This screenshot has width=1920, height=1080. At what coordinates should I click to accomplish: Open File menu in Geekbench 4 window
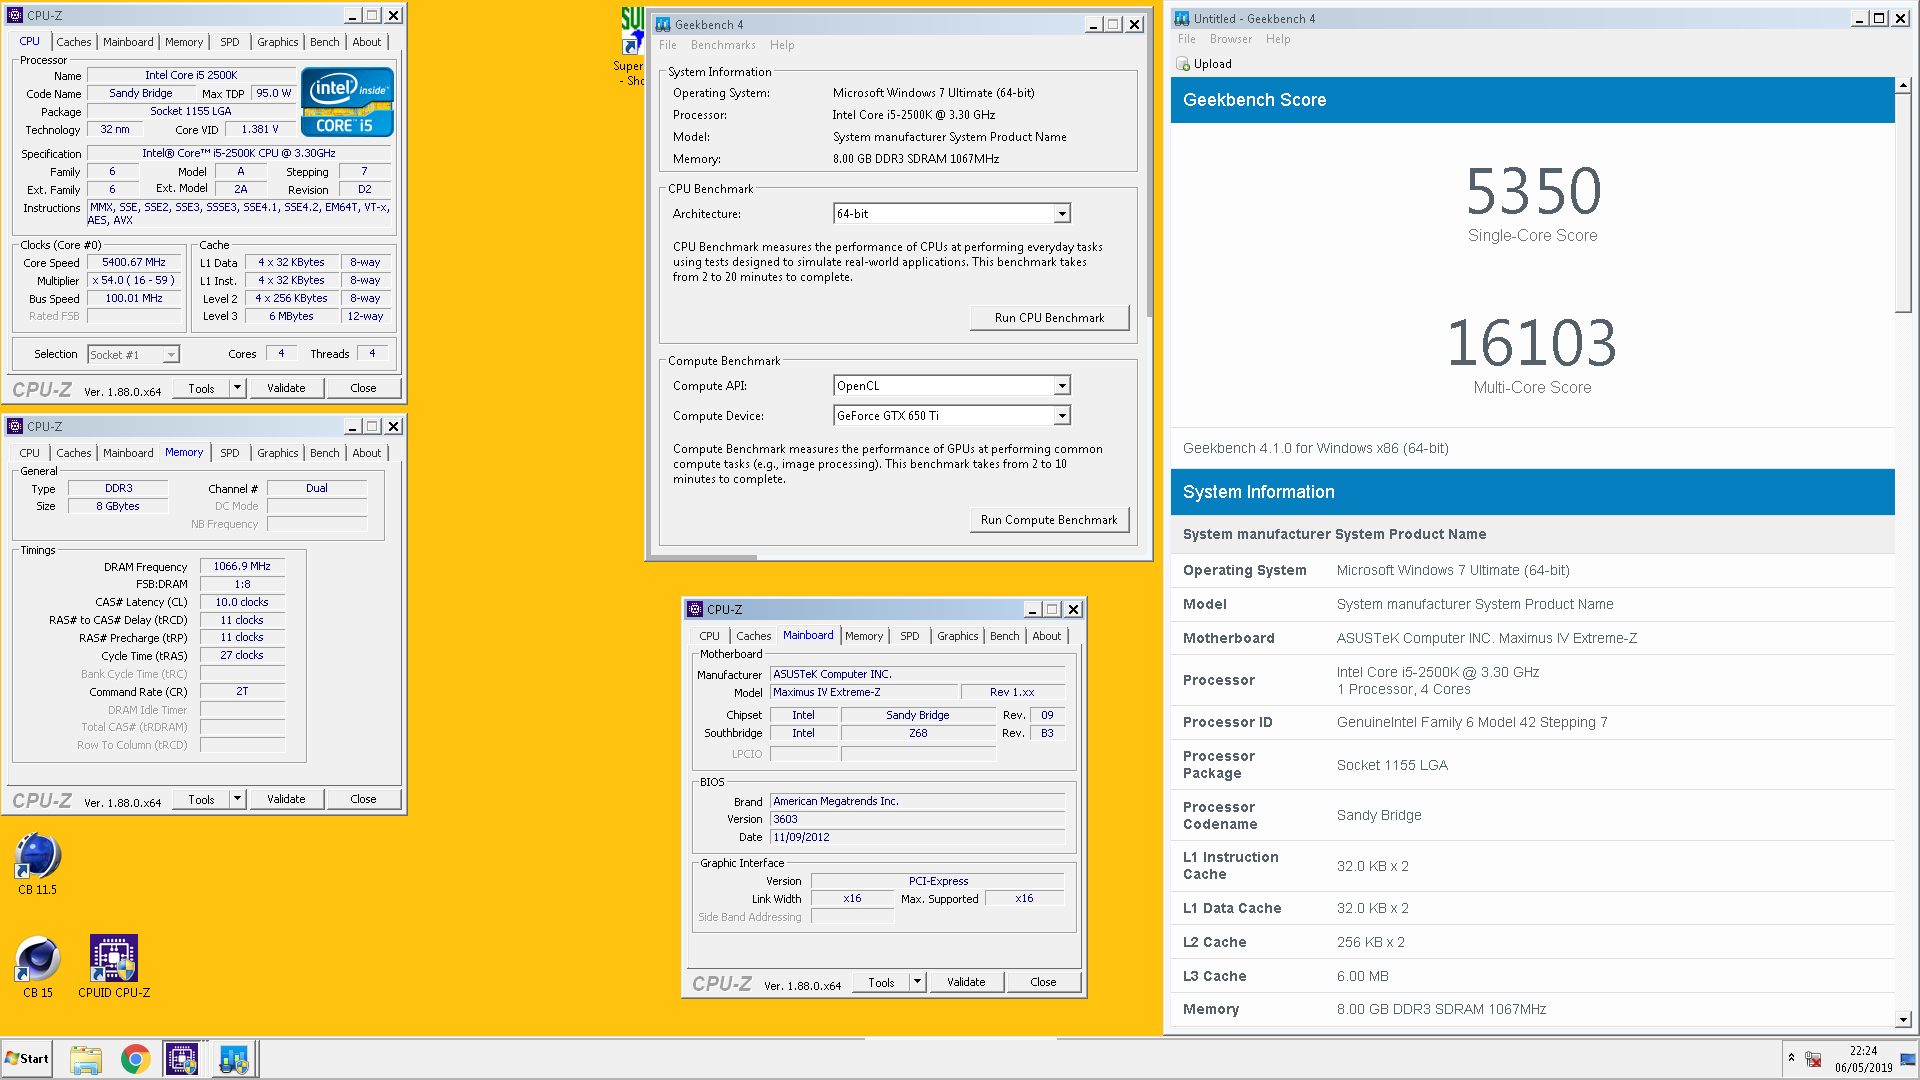667,45
